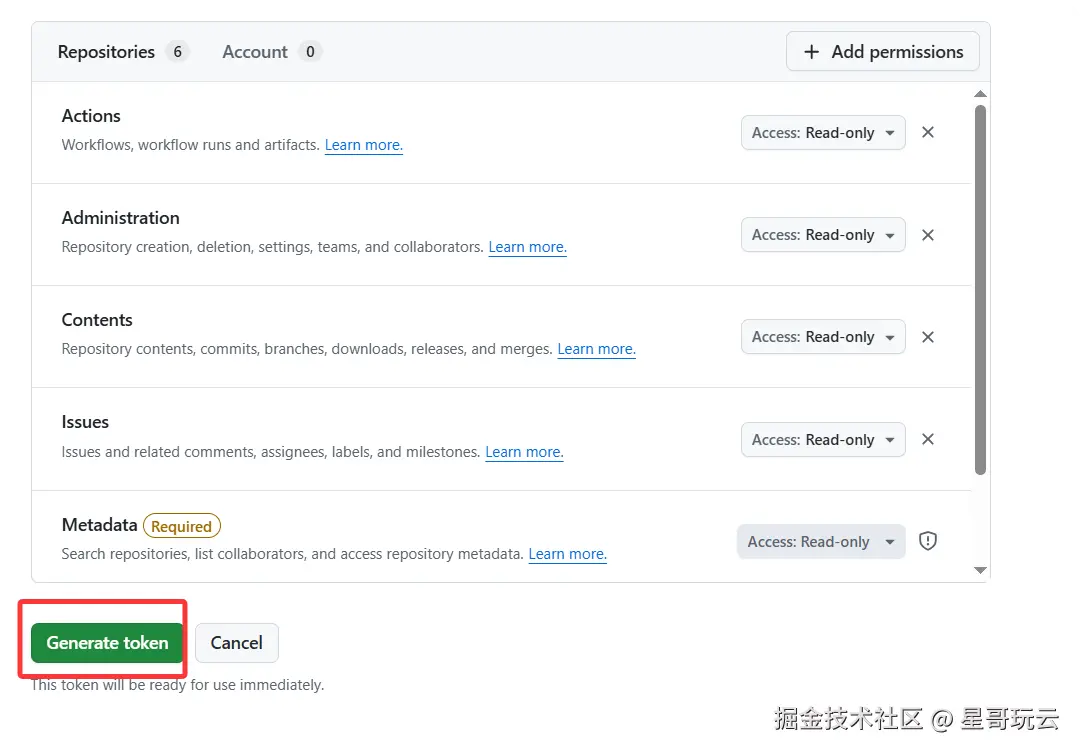Screen dimensions: 1081x754
Task: Remove the Issues permission with its X icon
Action: [928, 439]
